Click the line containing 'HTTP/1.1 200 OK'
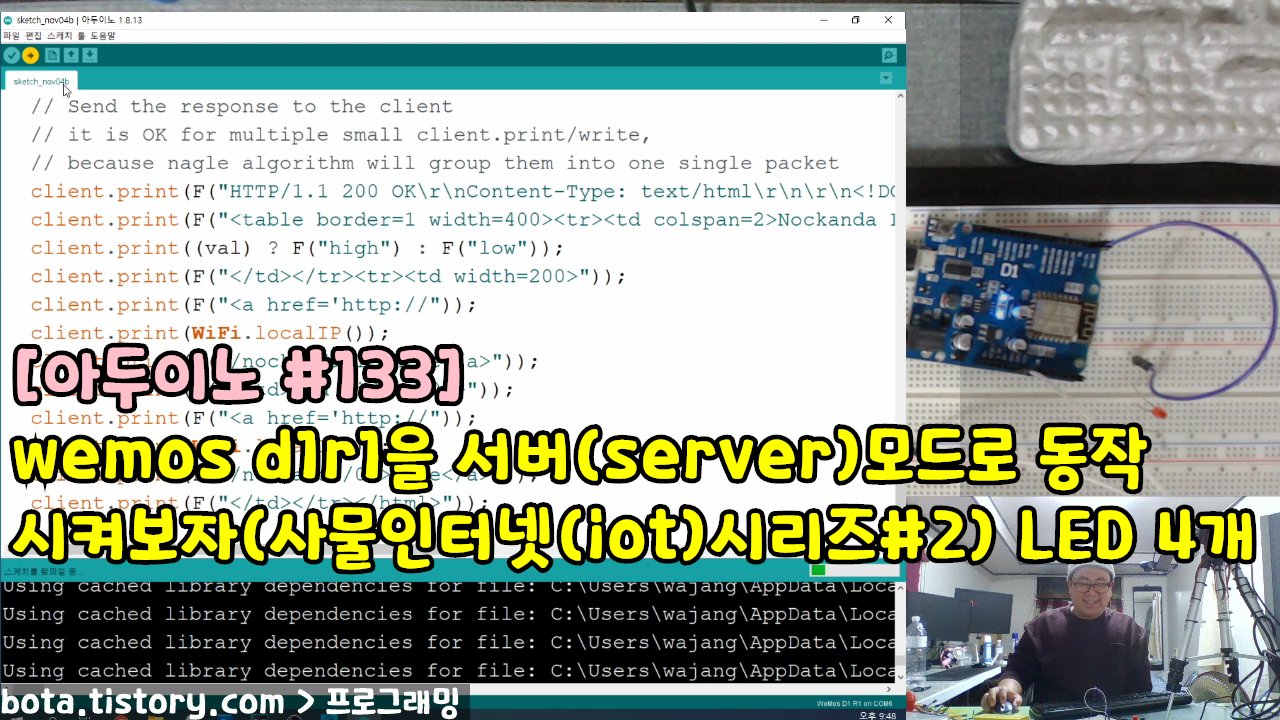This screenshot has width=1280, height=720. [463, 191]
